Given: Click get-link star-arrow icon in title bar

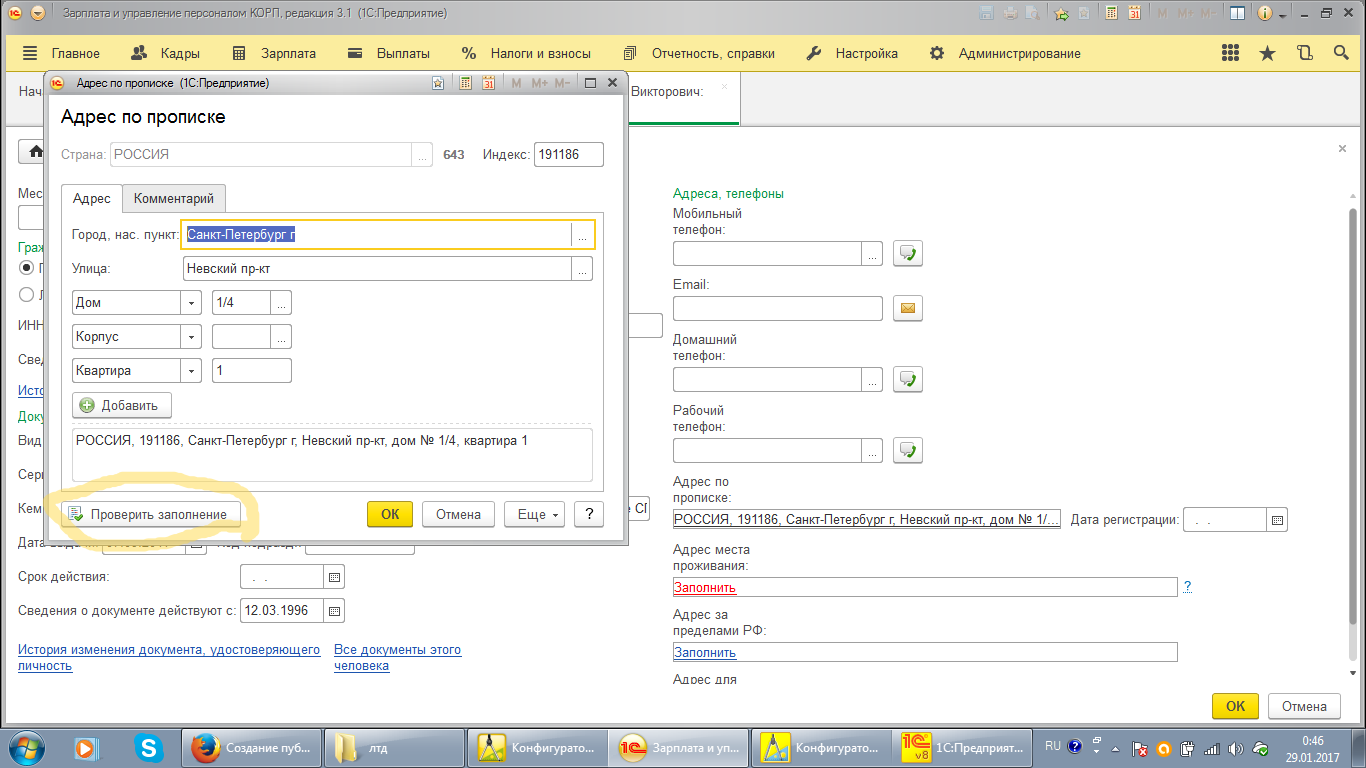Looking at the screenshot, I should [1061, 14].
